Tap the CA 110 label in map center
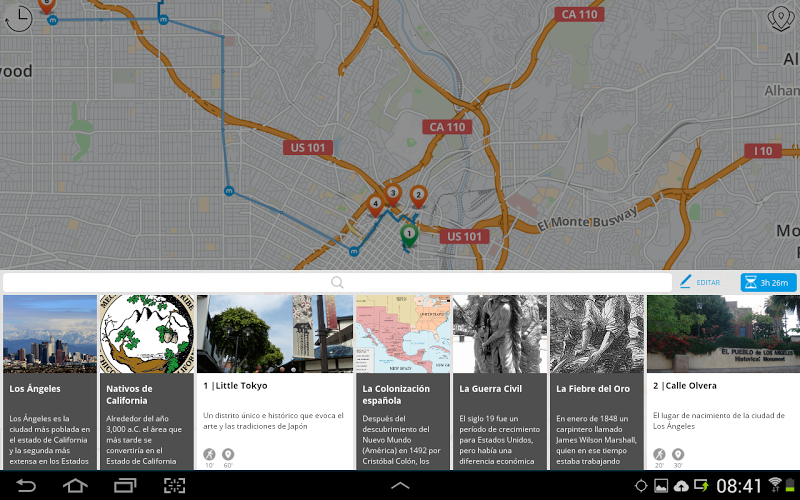 click(447, 127)
